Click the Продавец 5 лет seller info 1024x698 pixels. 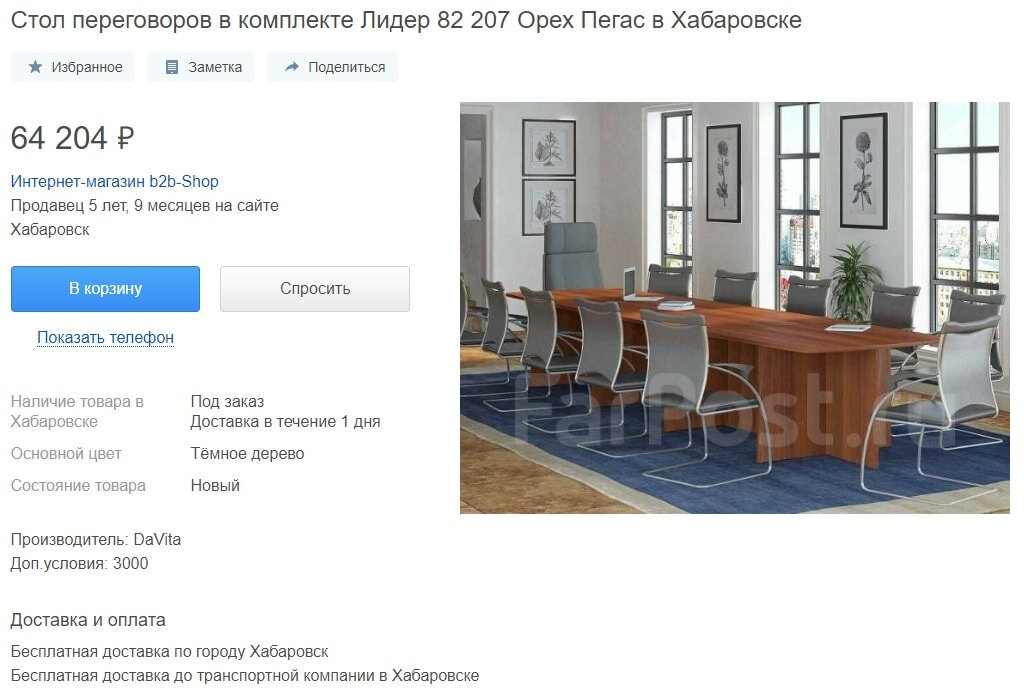(144, 206)
